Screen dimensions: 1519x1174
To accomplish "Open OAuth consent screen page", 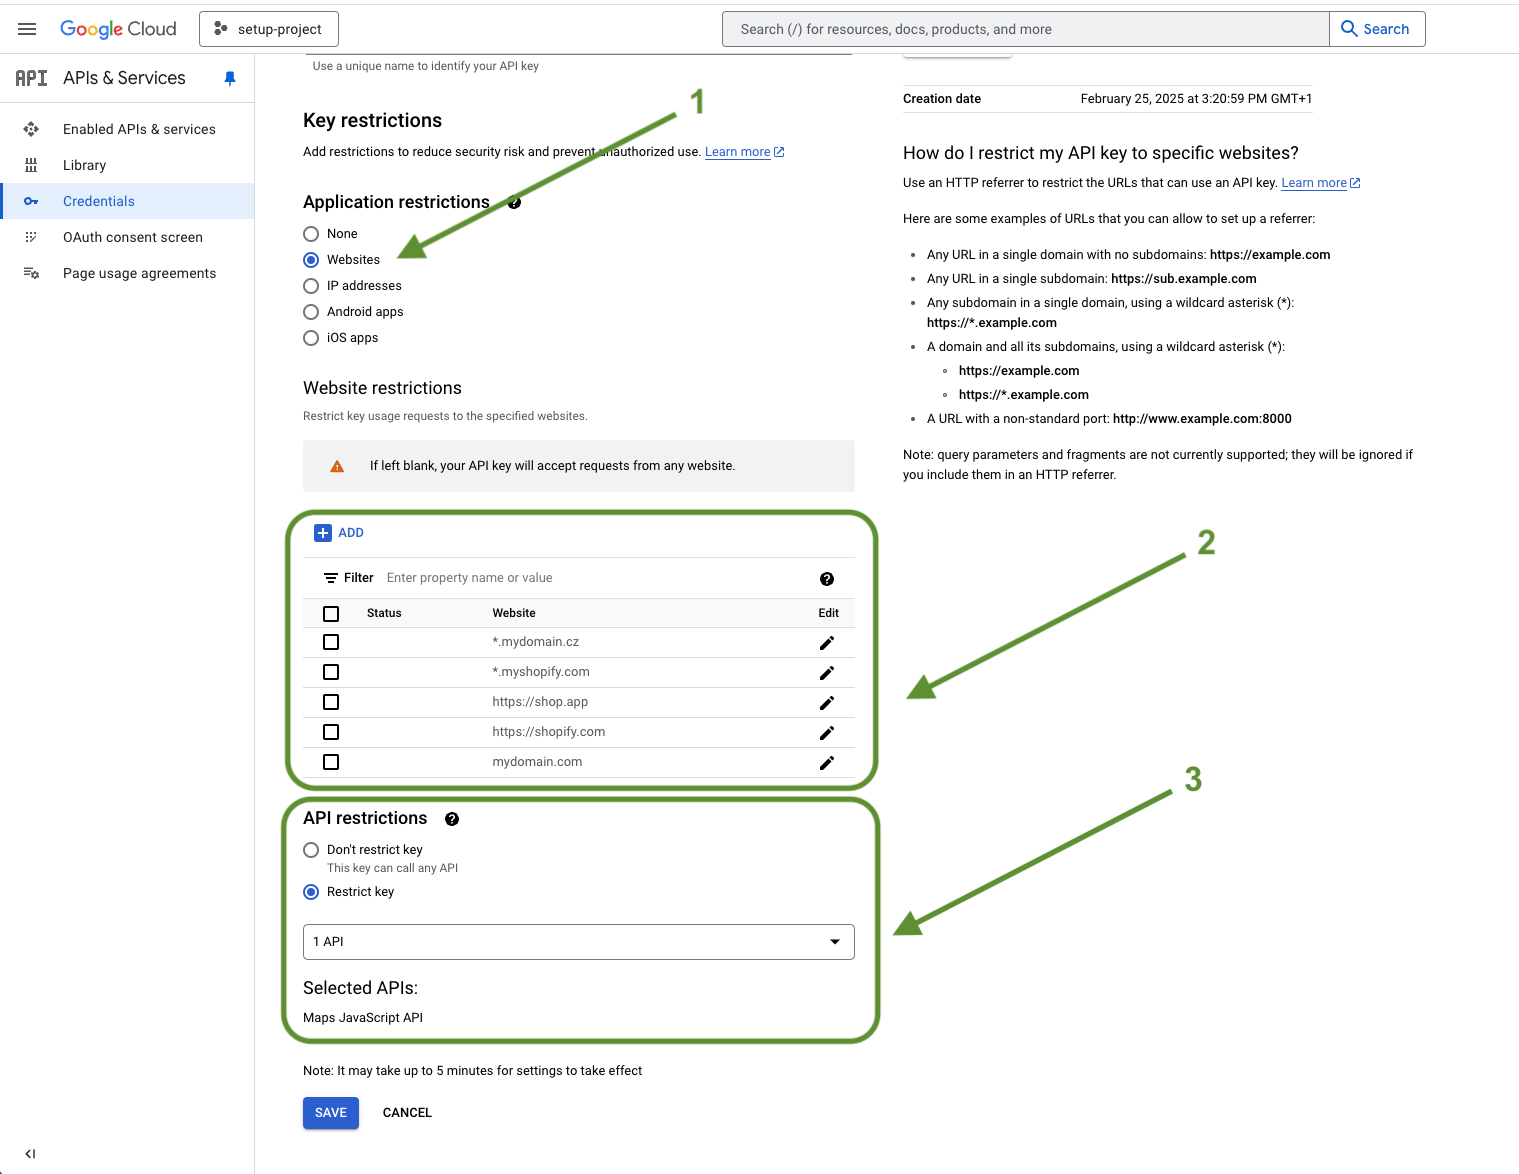I will 133,237.
